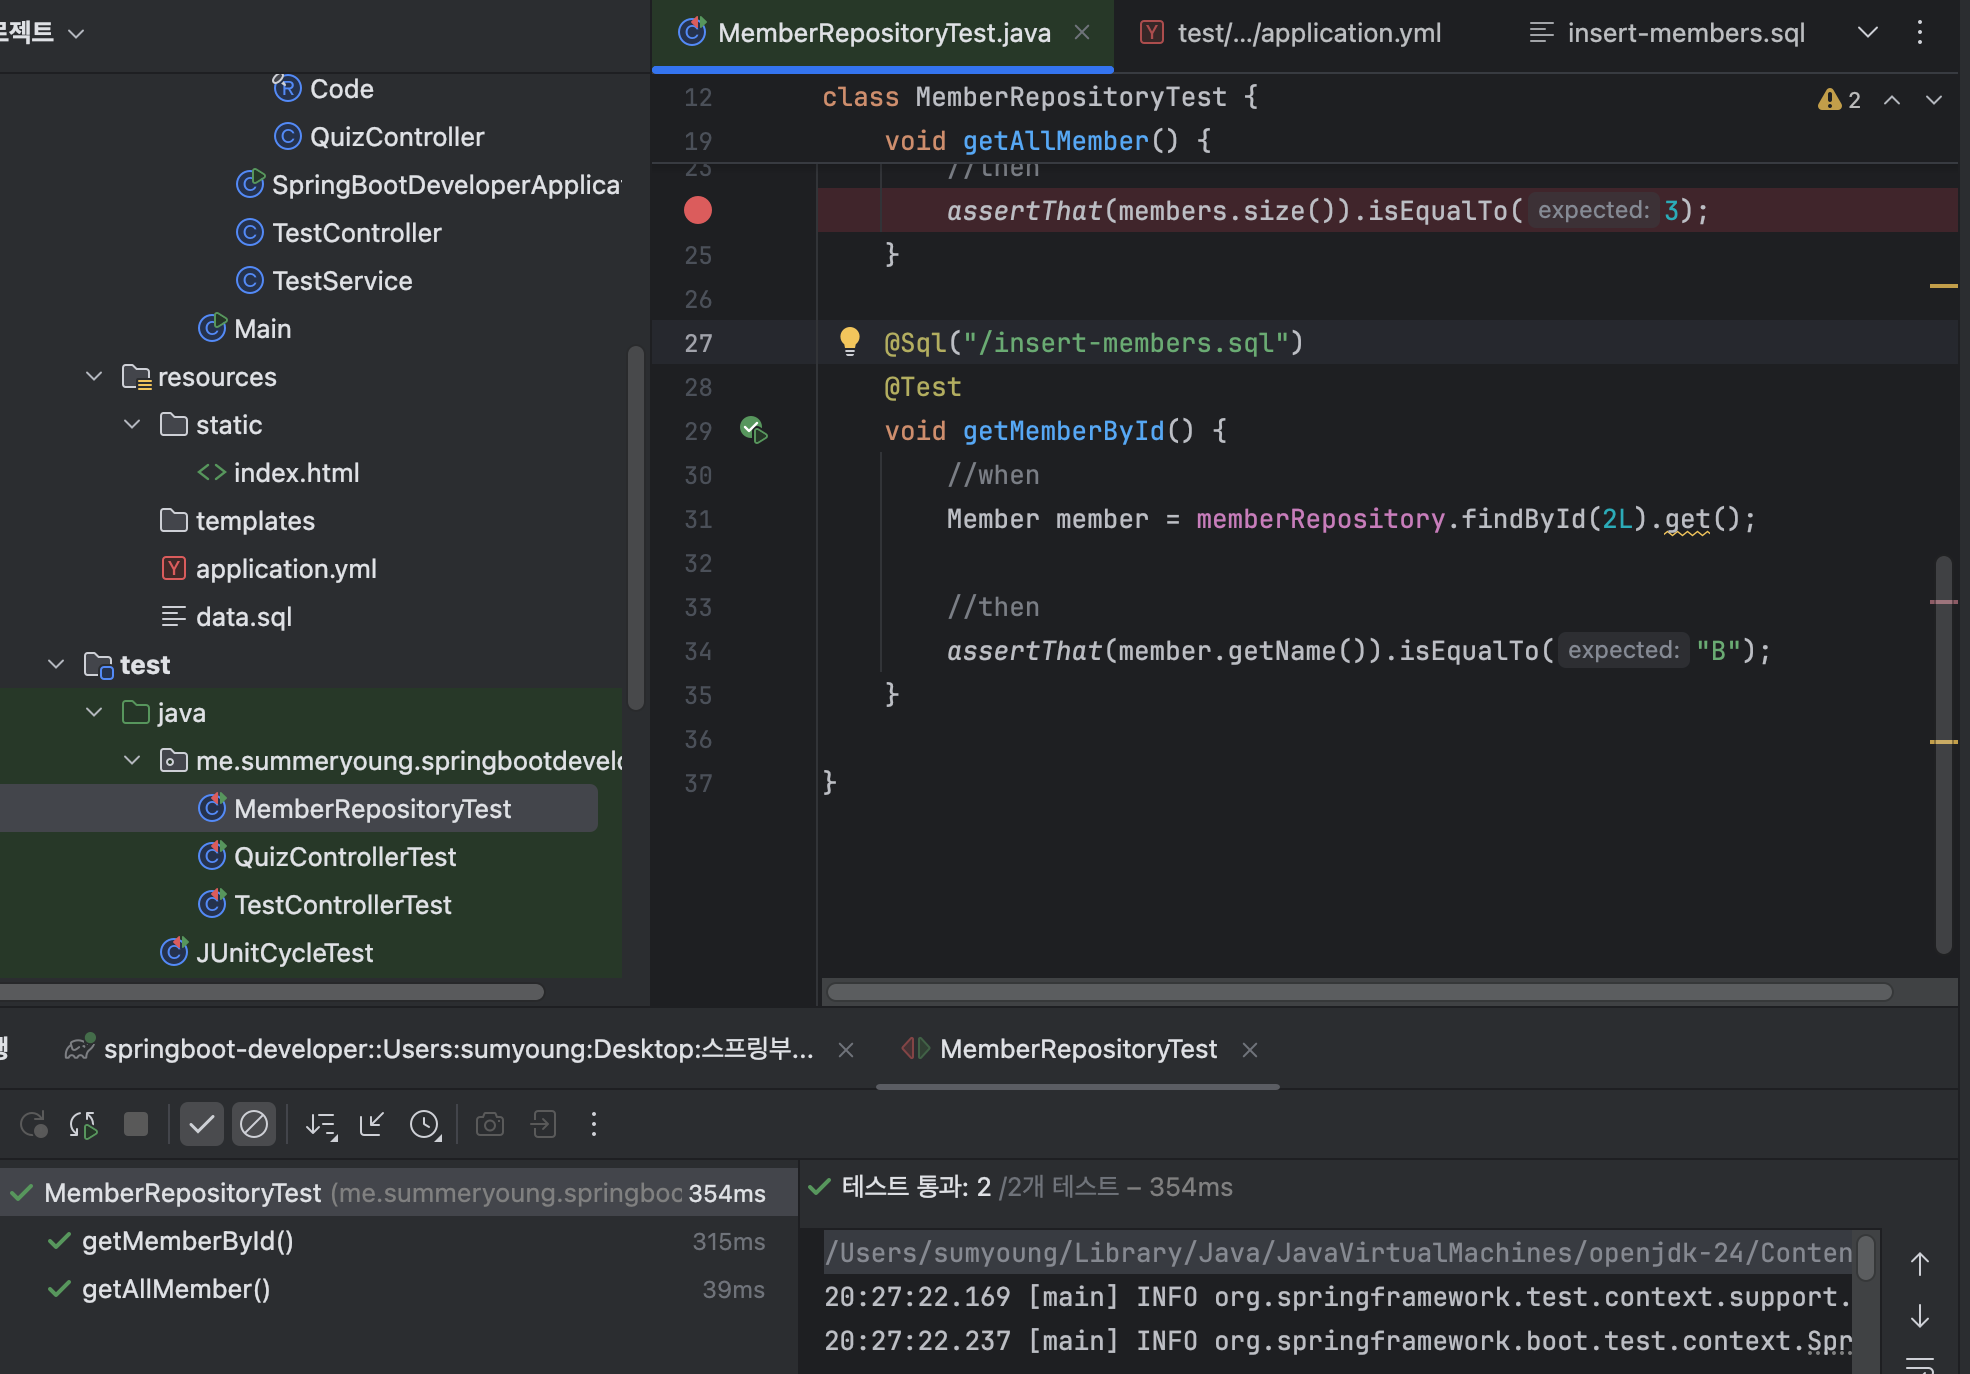Open QuizControllerTest in the project tree
The image size is (1970, 1374).
click(344, 857)
